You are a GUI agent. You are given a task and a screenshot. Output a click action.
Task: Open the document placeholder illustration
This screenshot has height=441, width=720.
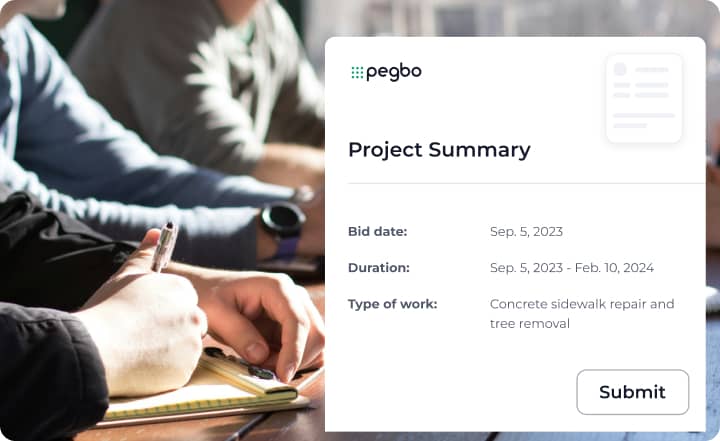pyautogui.click(x=643, y=98)
